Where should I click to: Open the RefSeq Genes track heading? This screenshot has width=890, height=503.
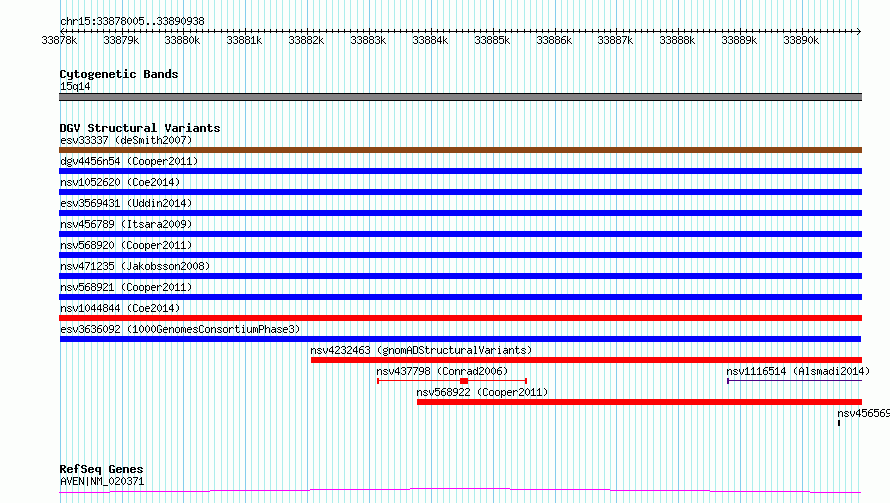tap(101, 469)
